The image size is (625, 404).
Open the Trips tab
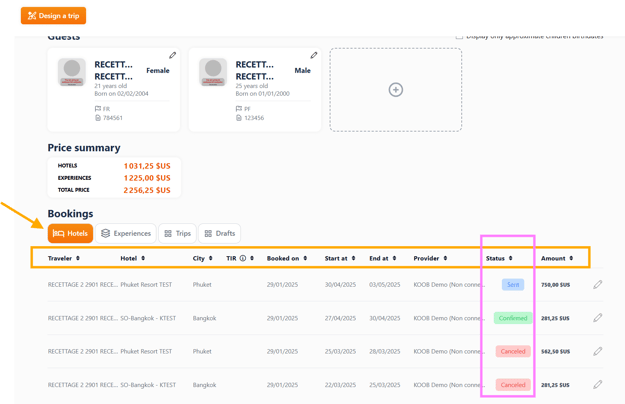pyautogui.click(x=177, y=234)
